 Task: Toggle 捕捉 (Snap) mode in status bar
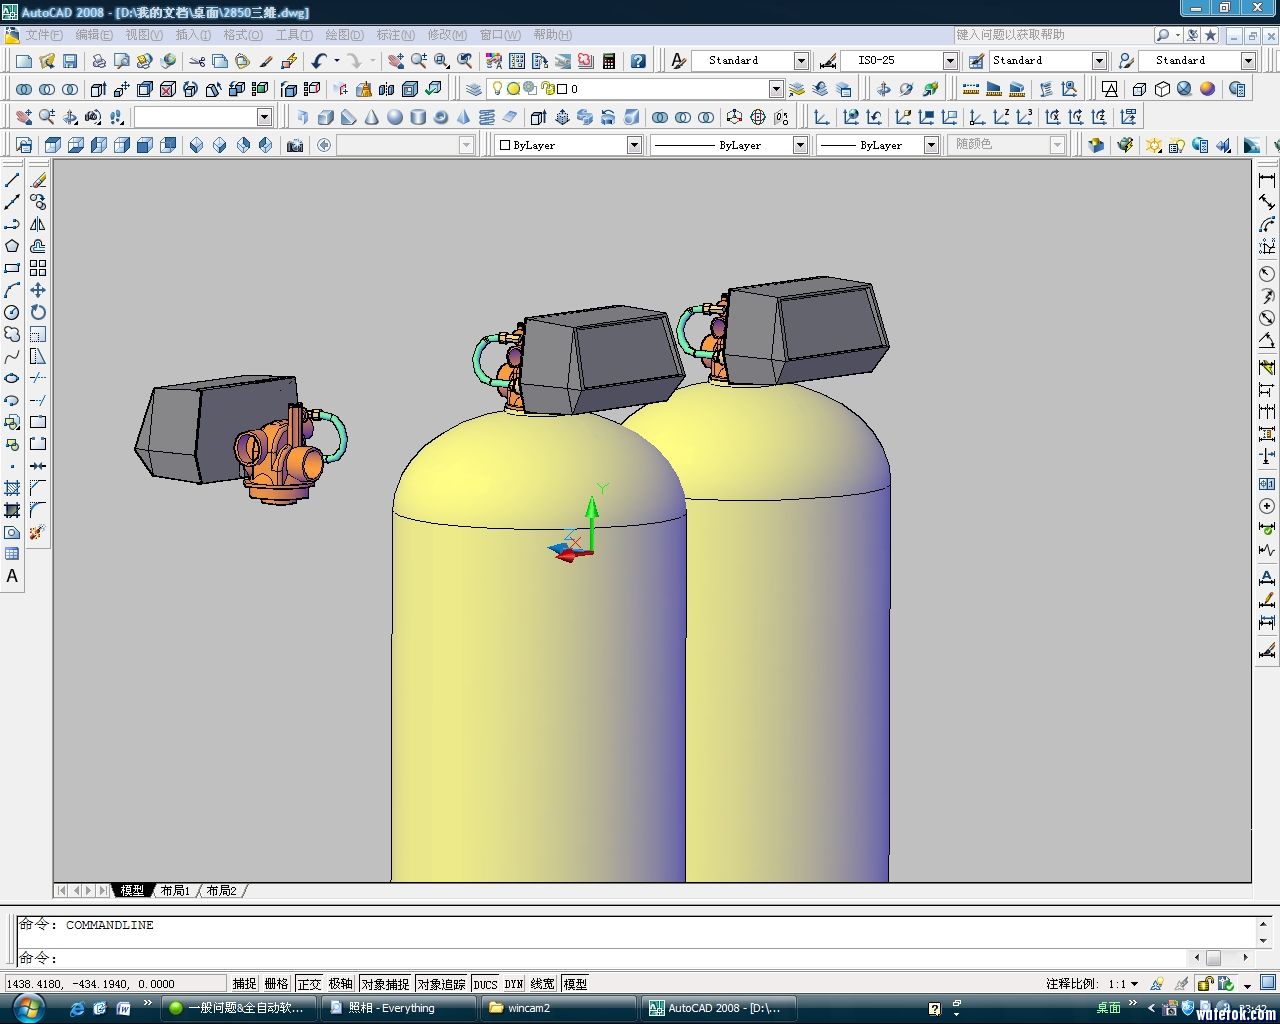244,984
